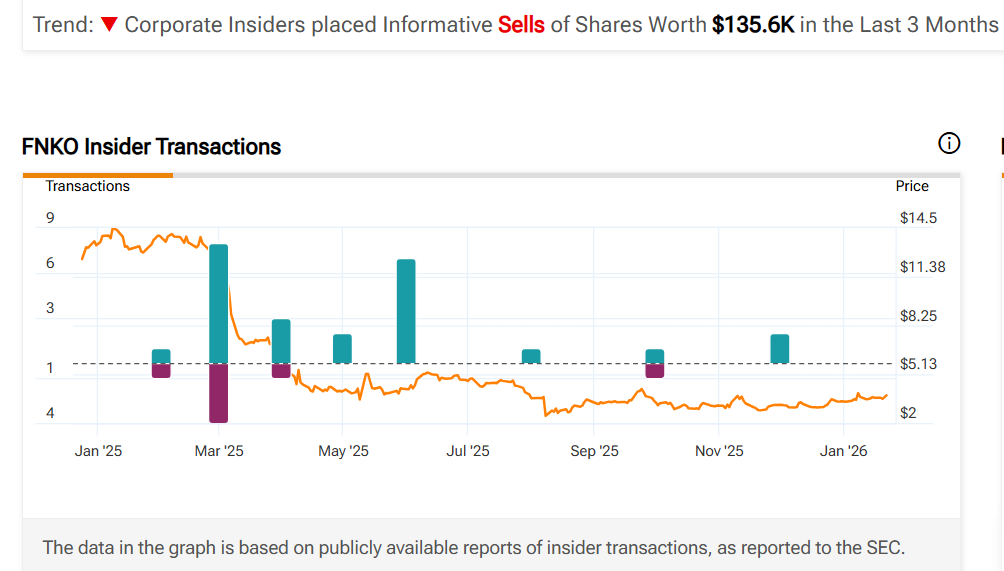Click the teal buy bar for December '25
1004x571 pixels.
780,349
